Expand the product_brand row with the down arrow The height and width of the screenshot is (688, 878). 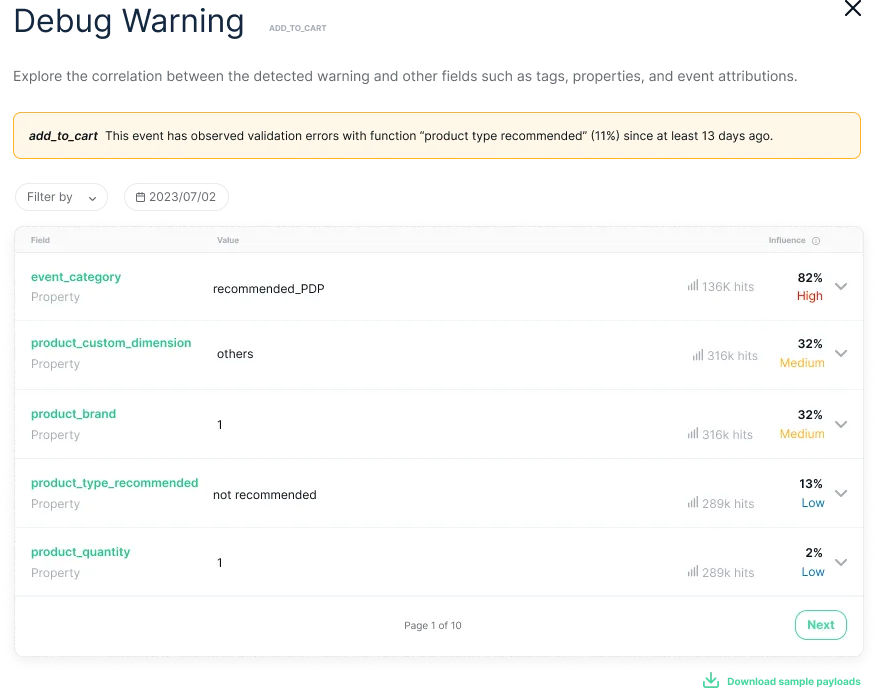841,424
